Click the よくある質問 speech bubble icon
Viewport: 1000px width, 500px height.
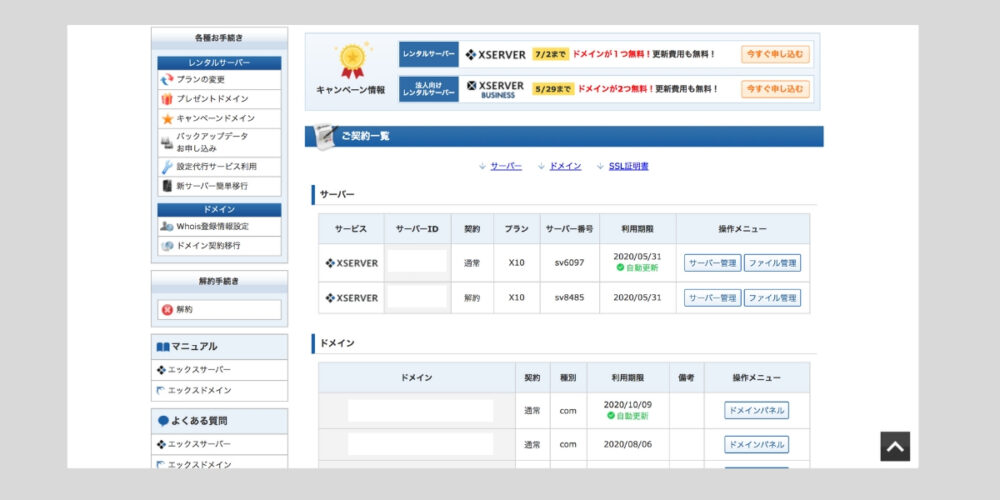click(x=163, y=421)
